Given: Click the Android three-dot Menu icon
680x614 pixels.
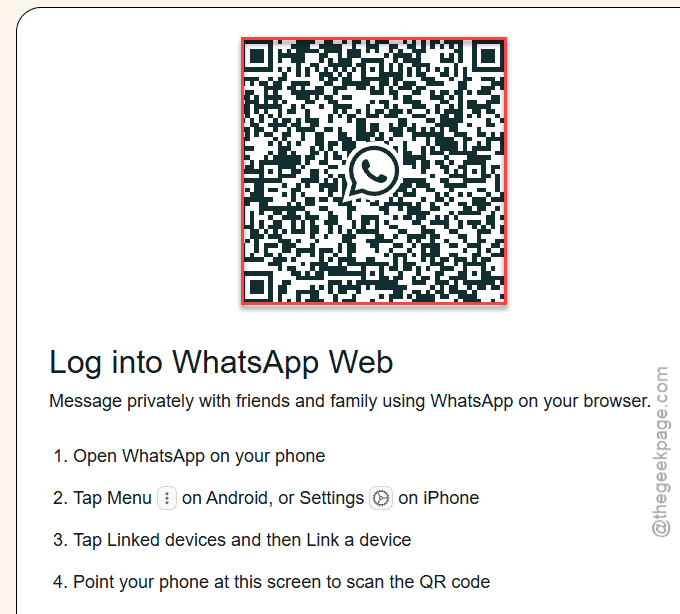Looking at the screenshot, I should (167, 498).
